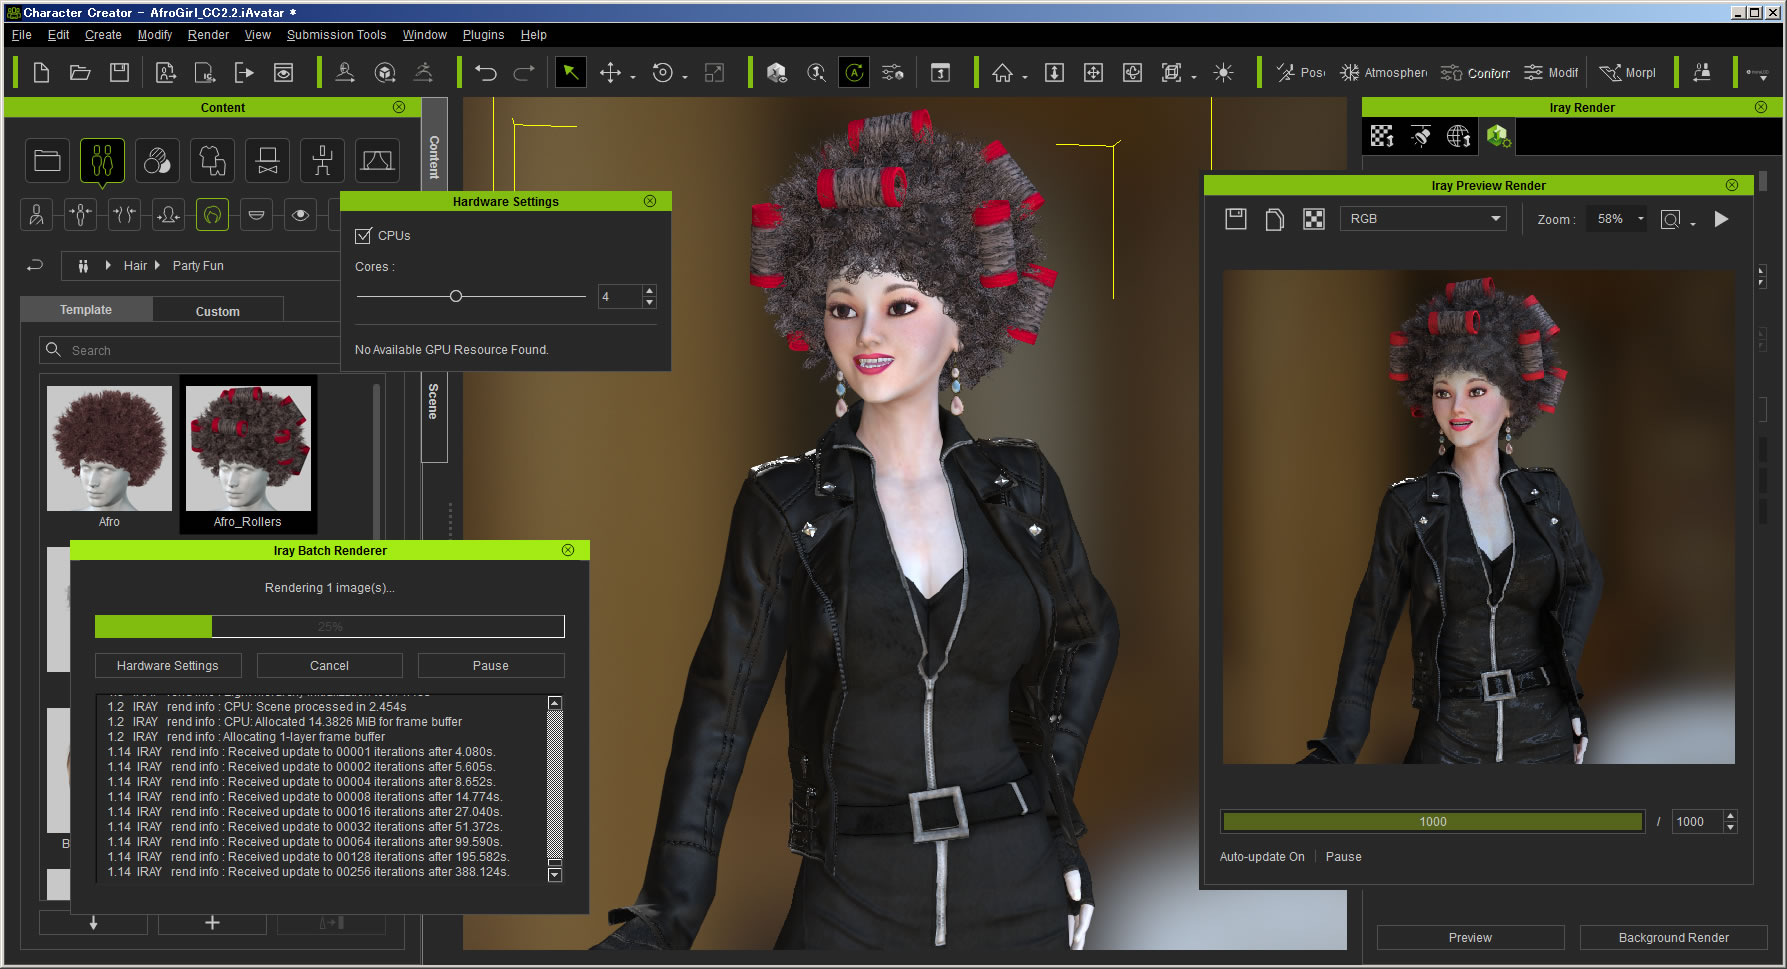The image size is (1787, 969).
Task: Cancel the Iray batch rendering
Action: click(x=329, y=666)
